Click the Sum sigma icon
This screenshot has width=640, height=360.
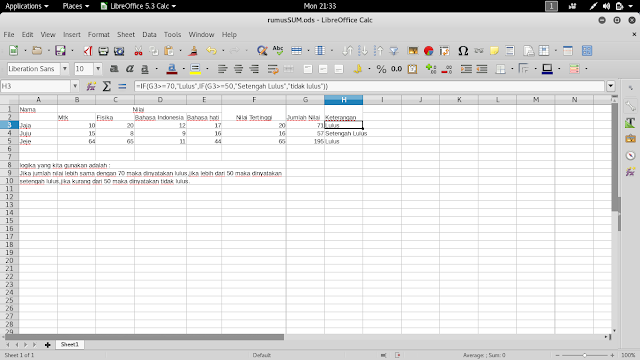coord(107,86)
